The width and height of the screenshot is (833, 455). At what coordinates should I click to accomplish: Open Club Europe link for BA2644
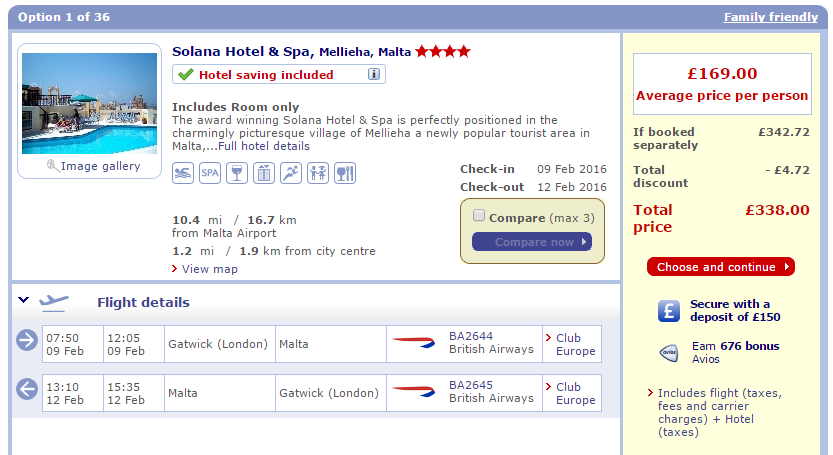pyautogui.click(x=575, y=344)
